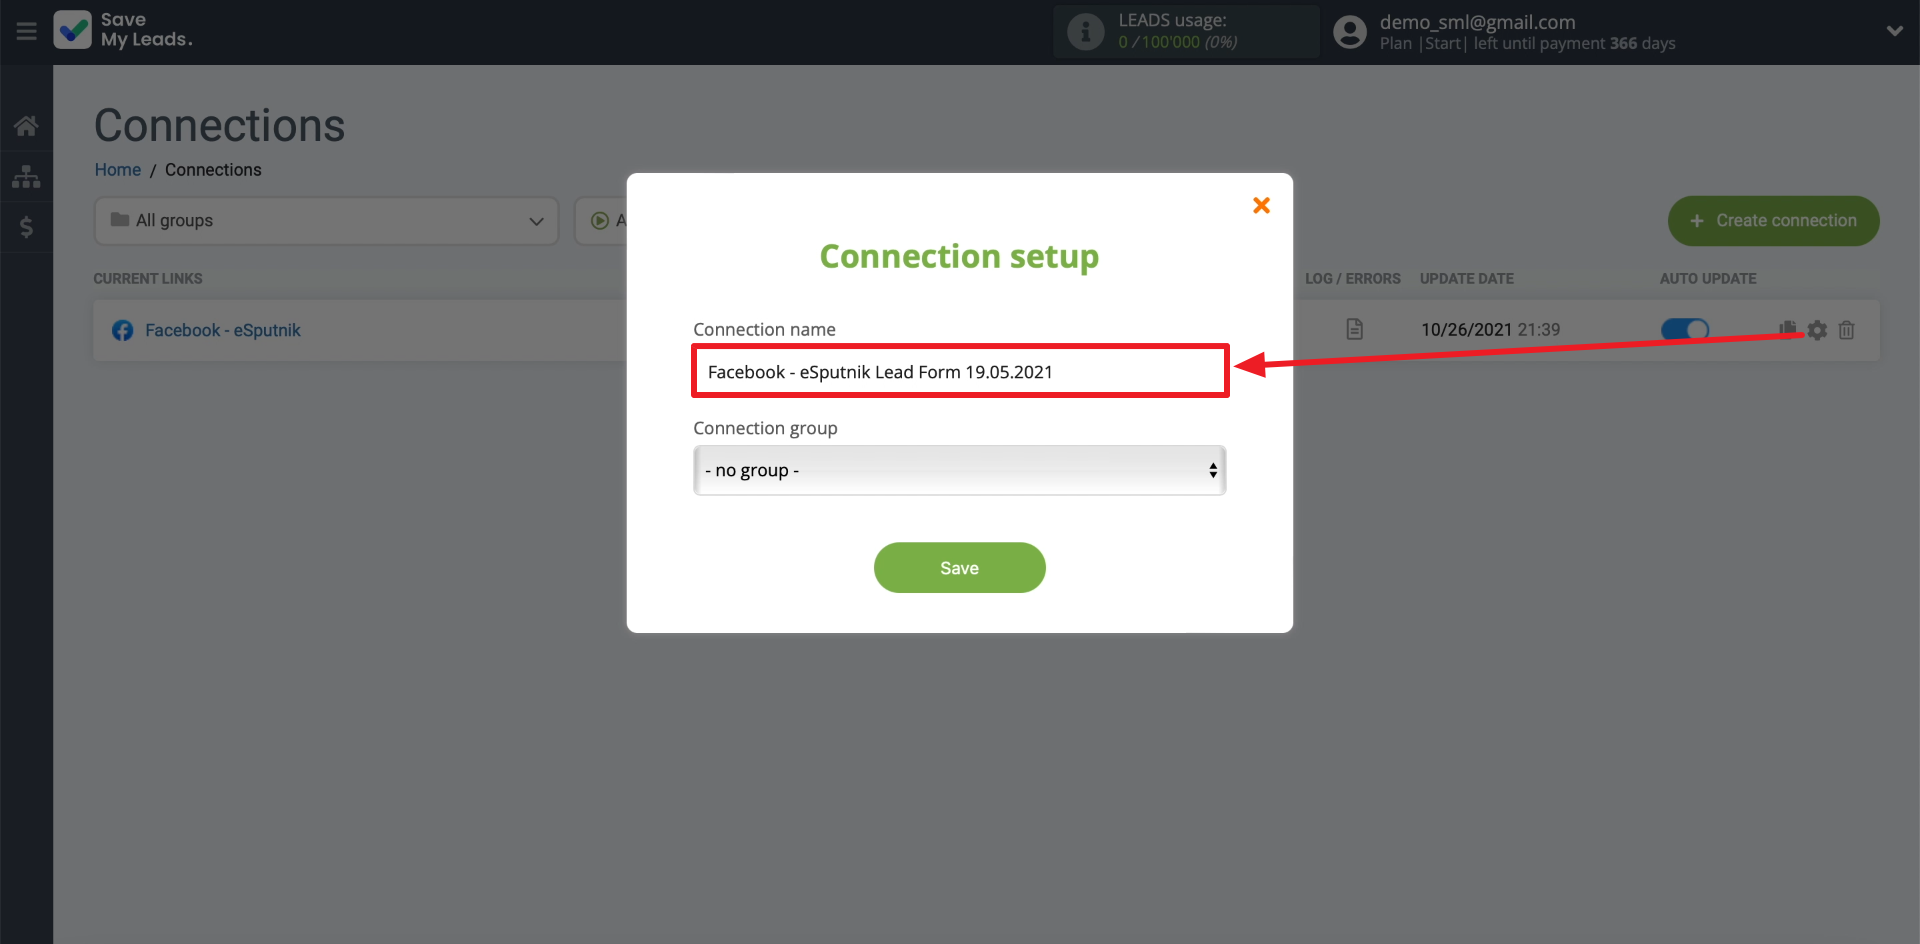The image size is (1920, 944).
Task: Click the Connection name input field
Action: [x=960, y=372]
